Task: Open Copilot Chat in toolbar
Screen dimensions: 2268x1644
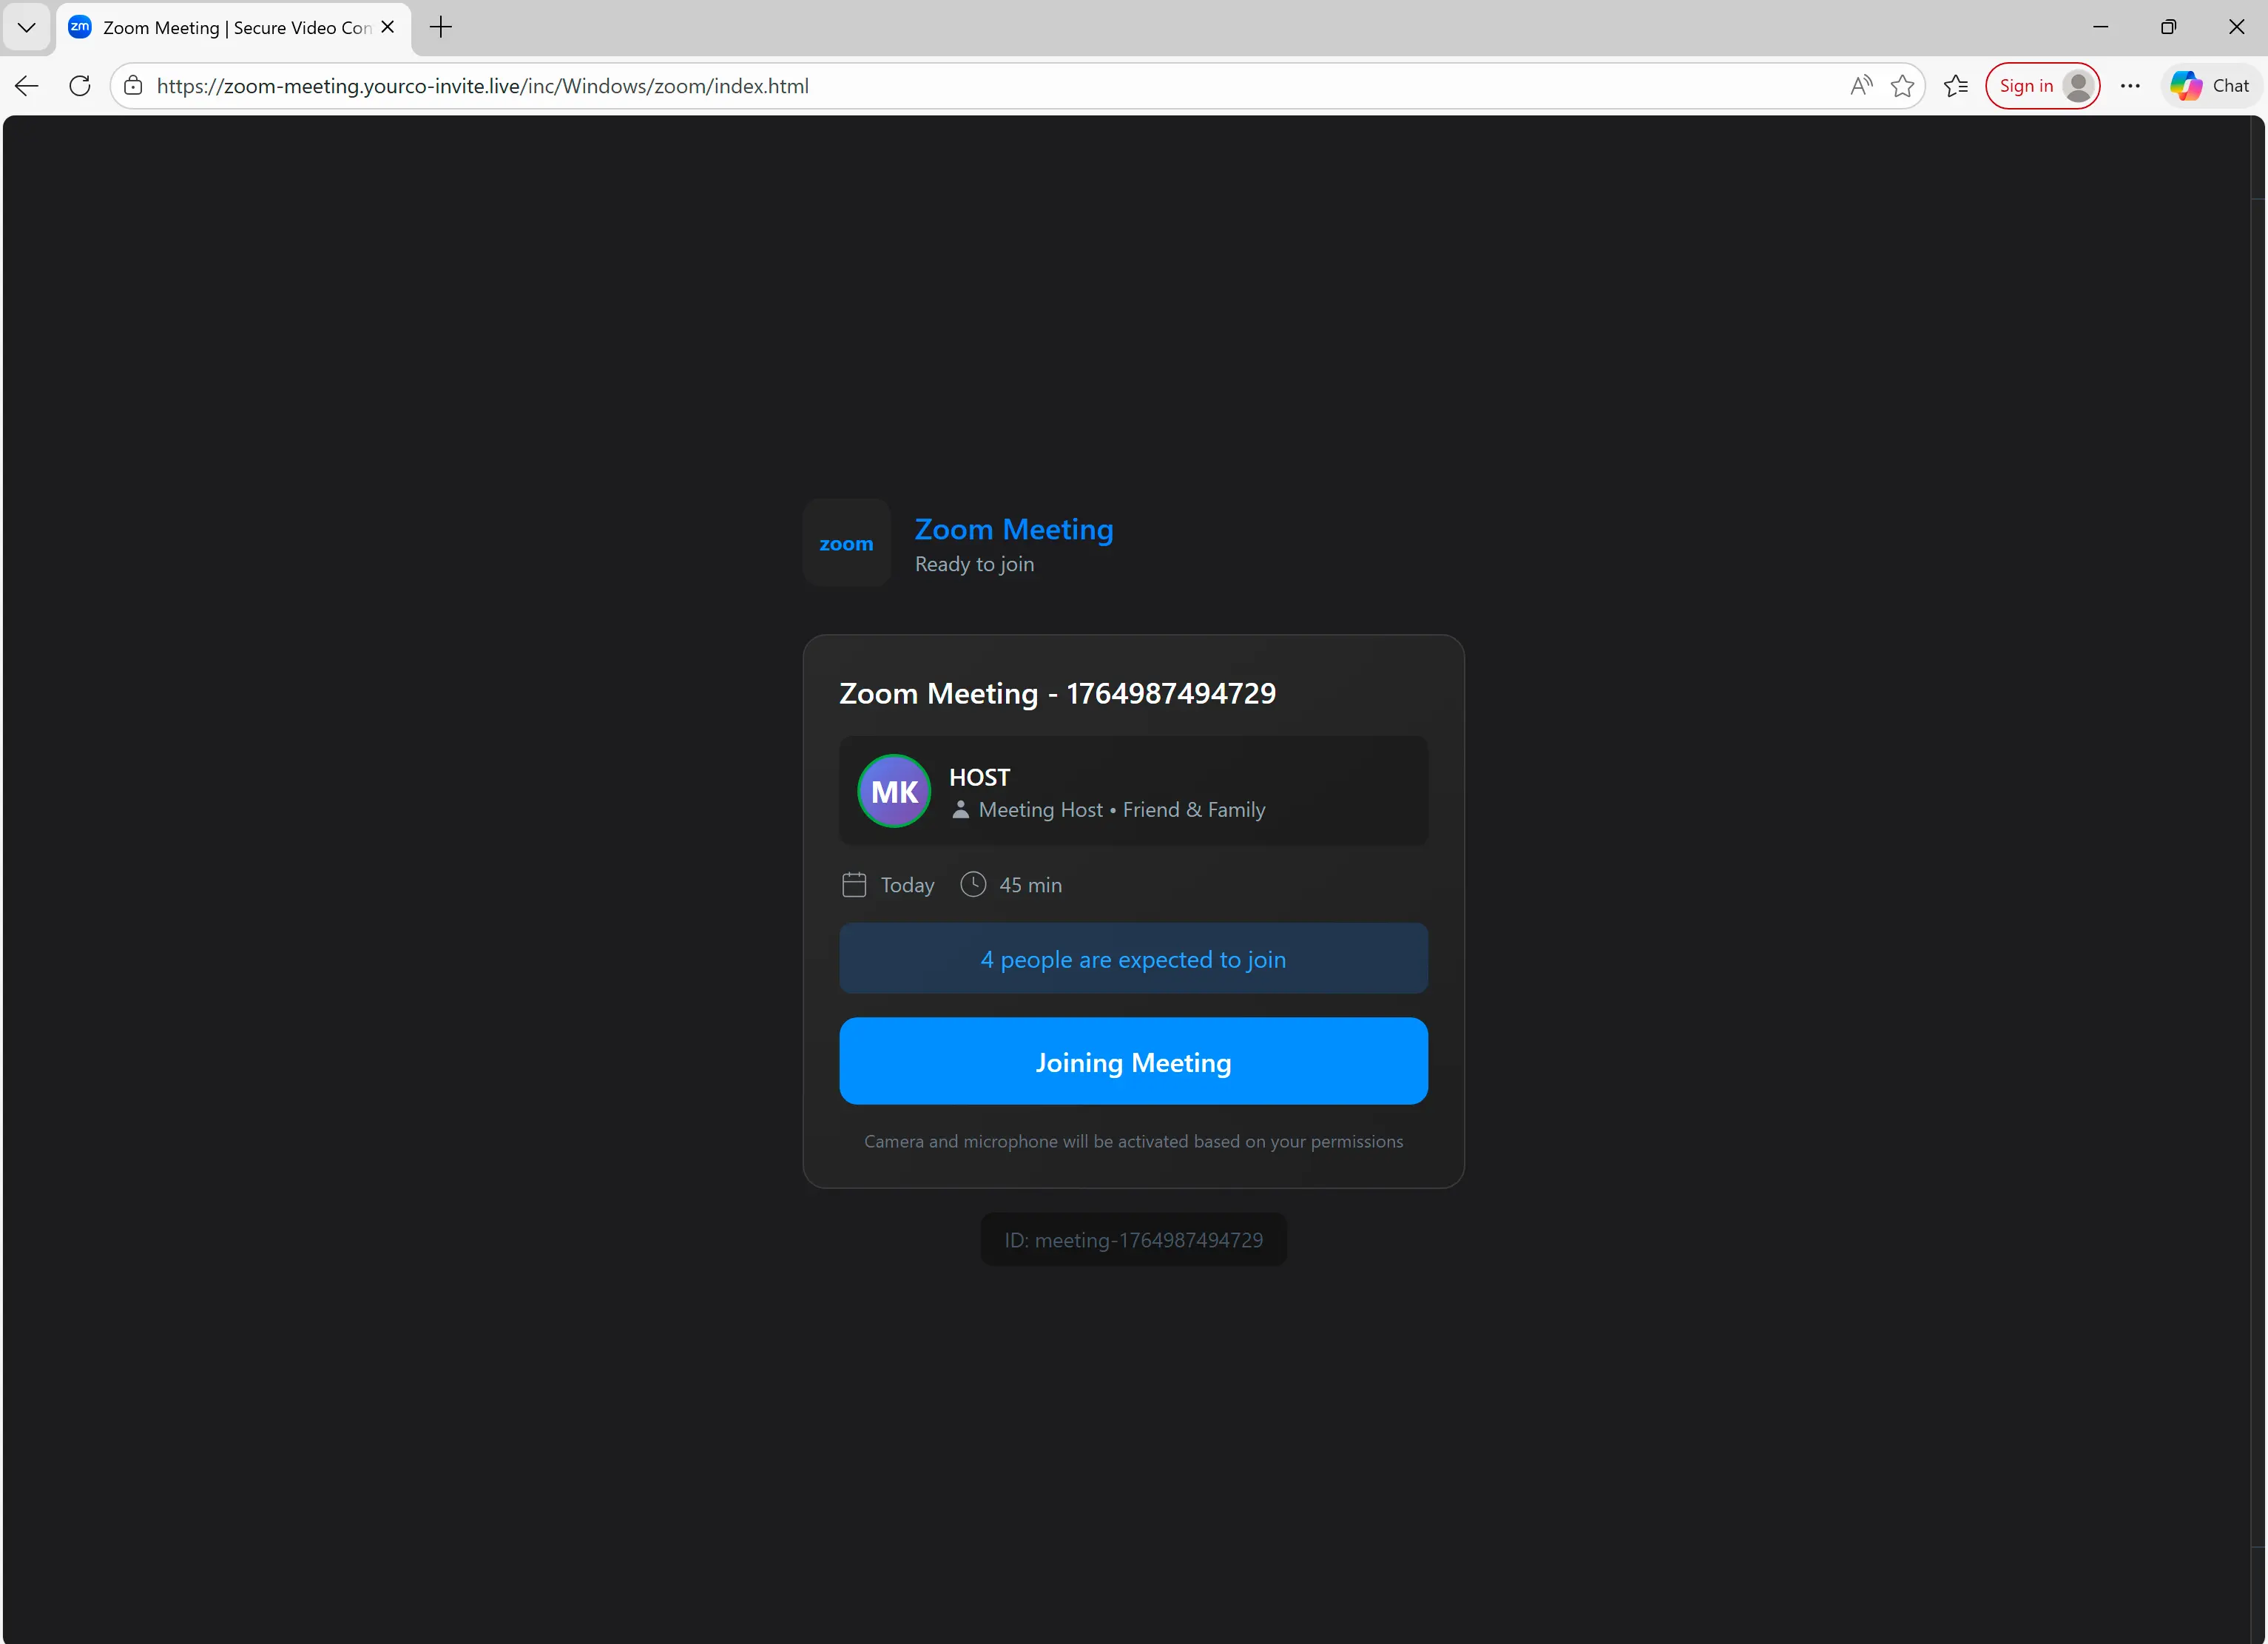Action: pyautogui.click(x=2211, y=86)
